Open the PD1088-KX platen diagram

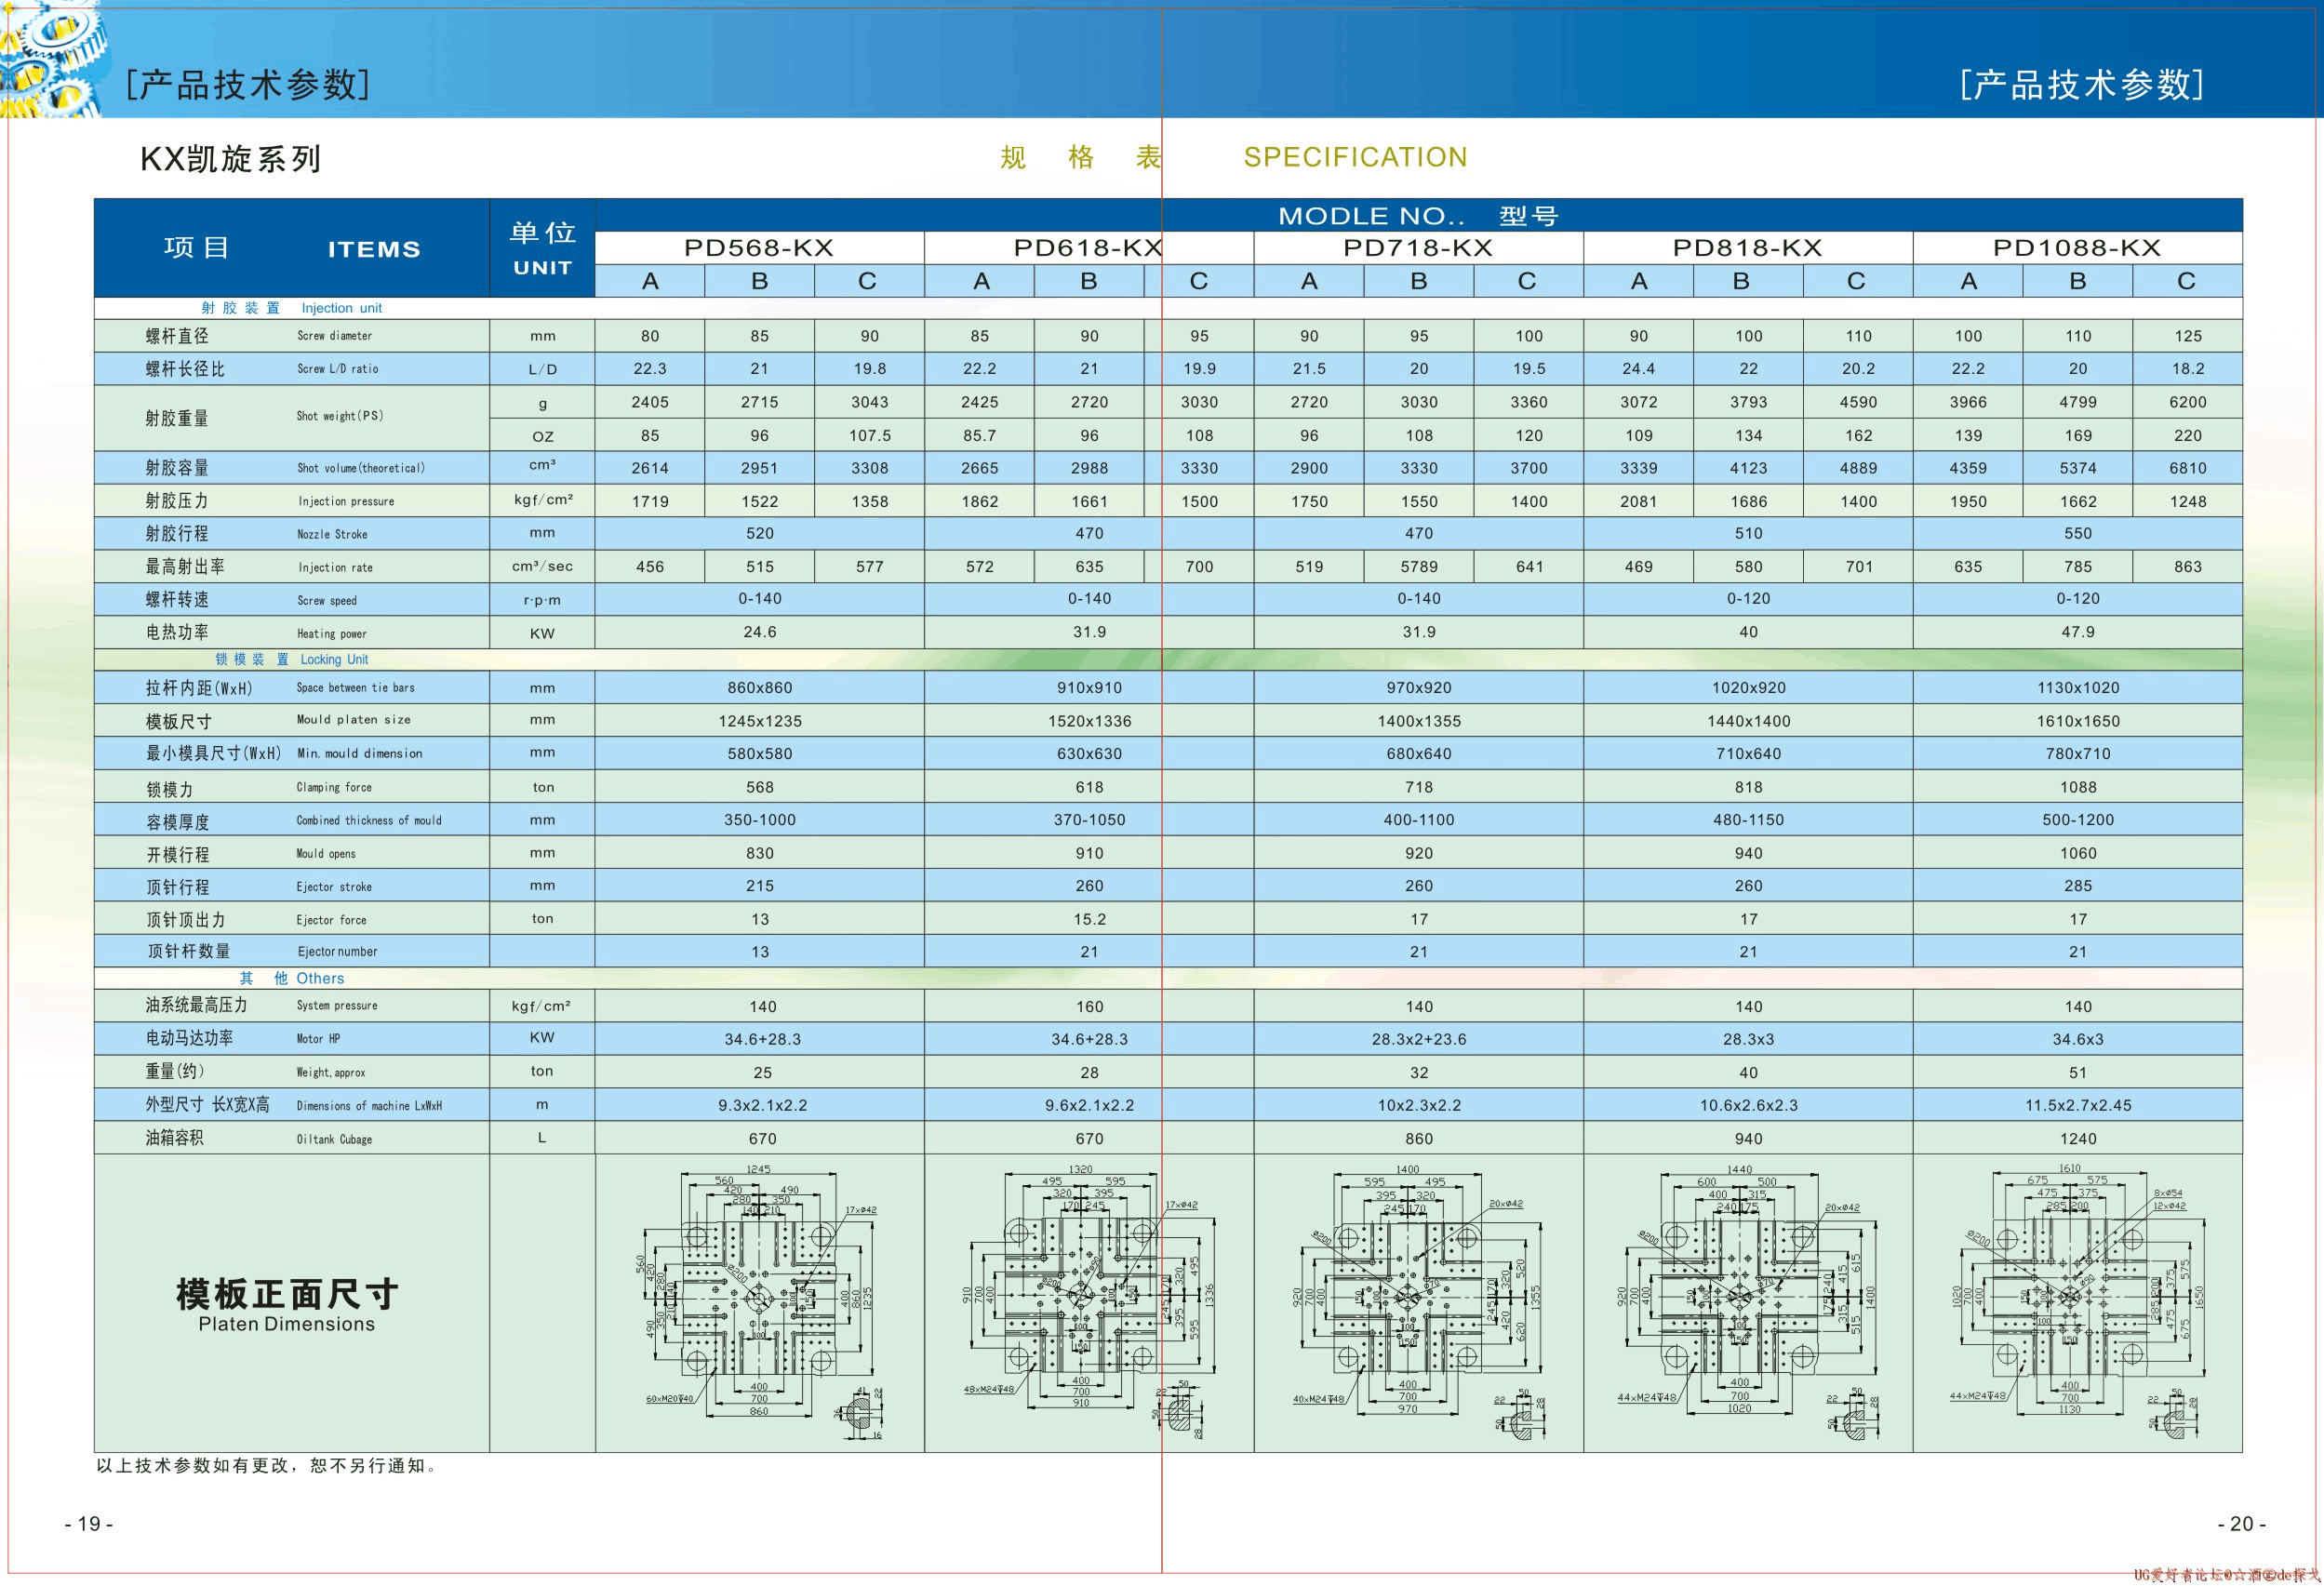[x=2077, y=1303]
